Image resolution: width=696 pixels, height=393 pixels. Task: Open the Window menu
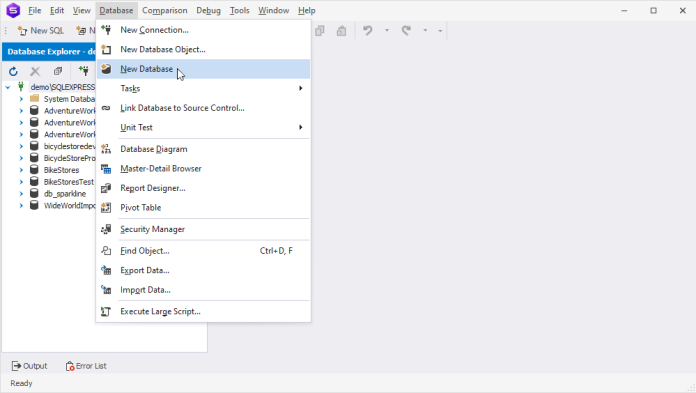pos(273,10)
